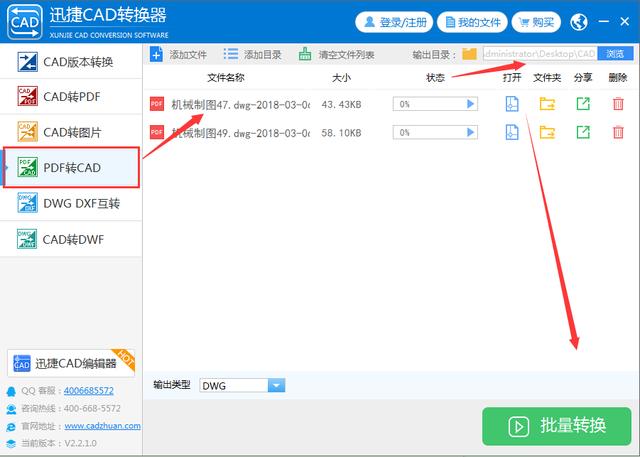Screen dimensions: 640x457
Task: Click CAD转PDF sidebar icon
Action: [x=27, y=96]
